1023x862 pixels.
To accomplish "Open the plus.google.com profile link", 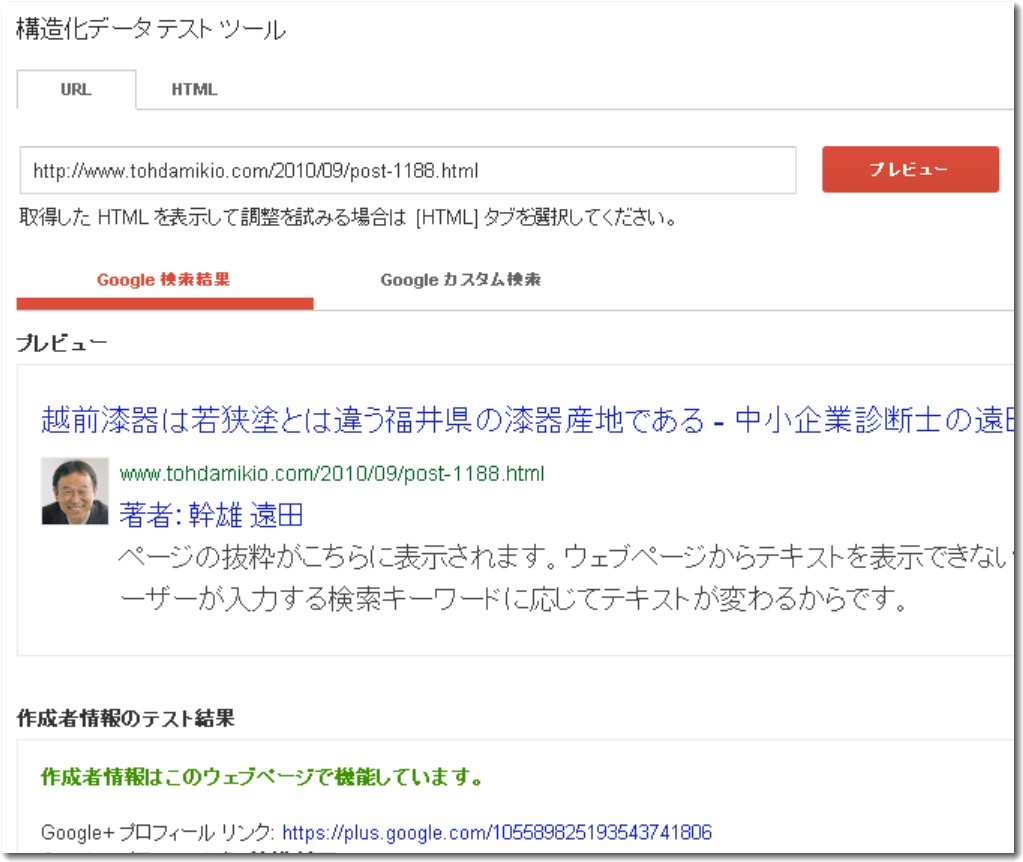I will coord(496,832).
